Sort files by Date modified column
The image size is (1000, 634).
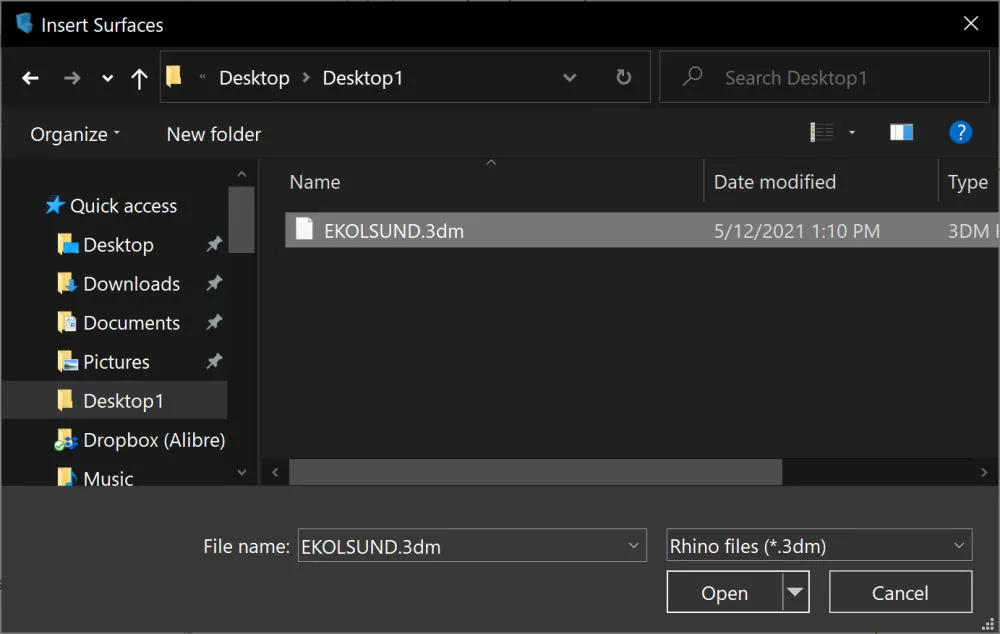[x=775, y=182]
